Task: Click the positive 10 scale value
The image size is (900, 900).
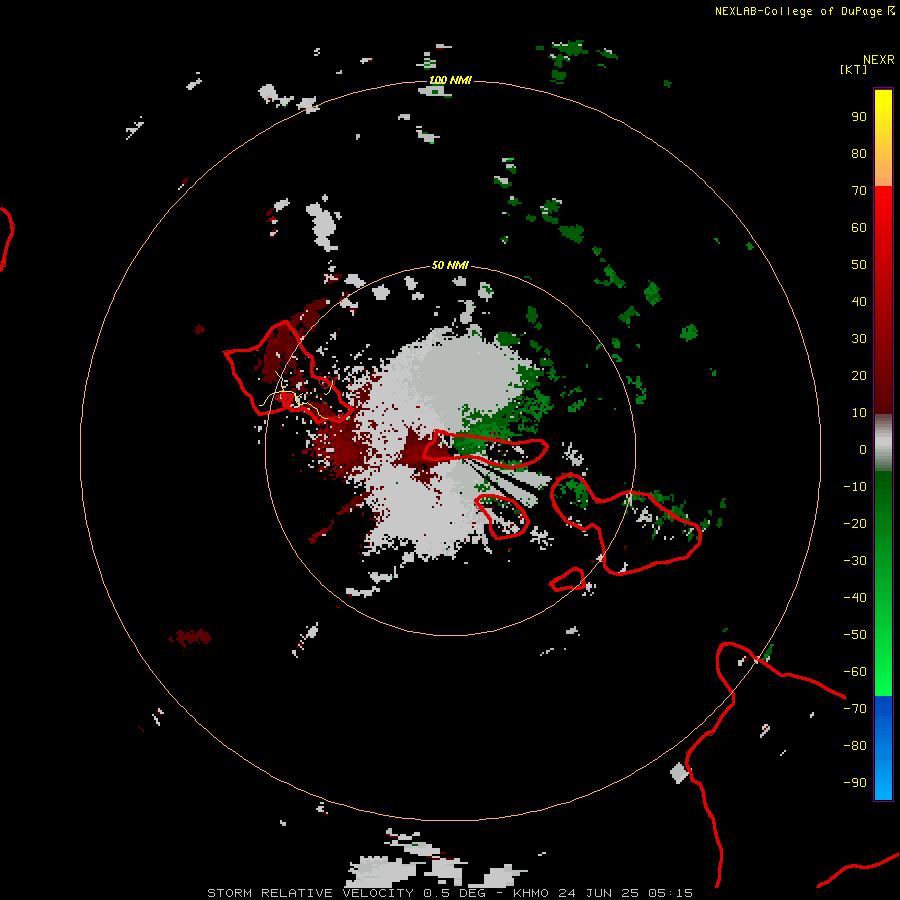Action: click(859, 413)
